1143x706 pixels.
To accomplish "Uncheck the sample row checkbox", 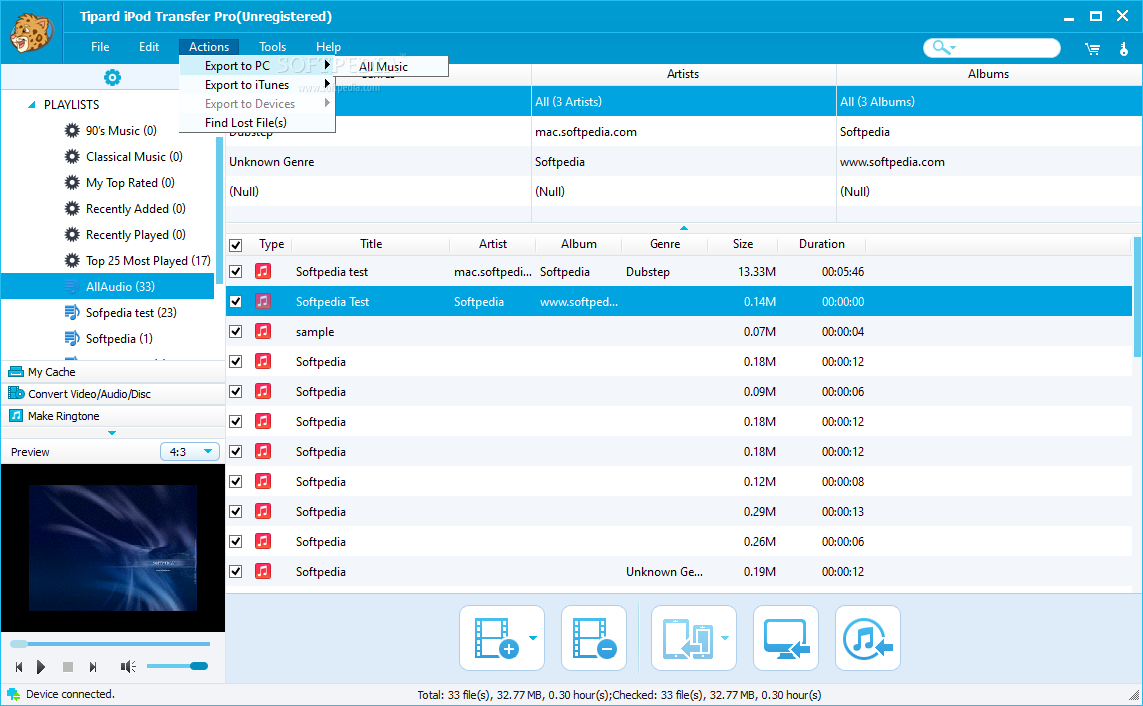I will (235, 332).
